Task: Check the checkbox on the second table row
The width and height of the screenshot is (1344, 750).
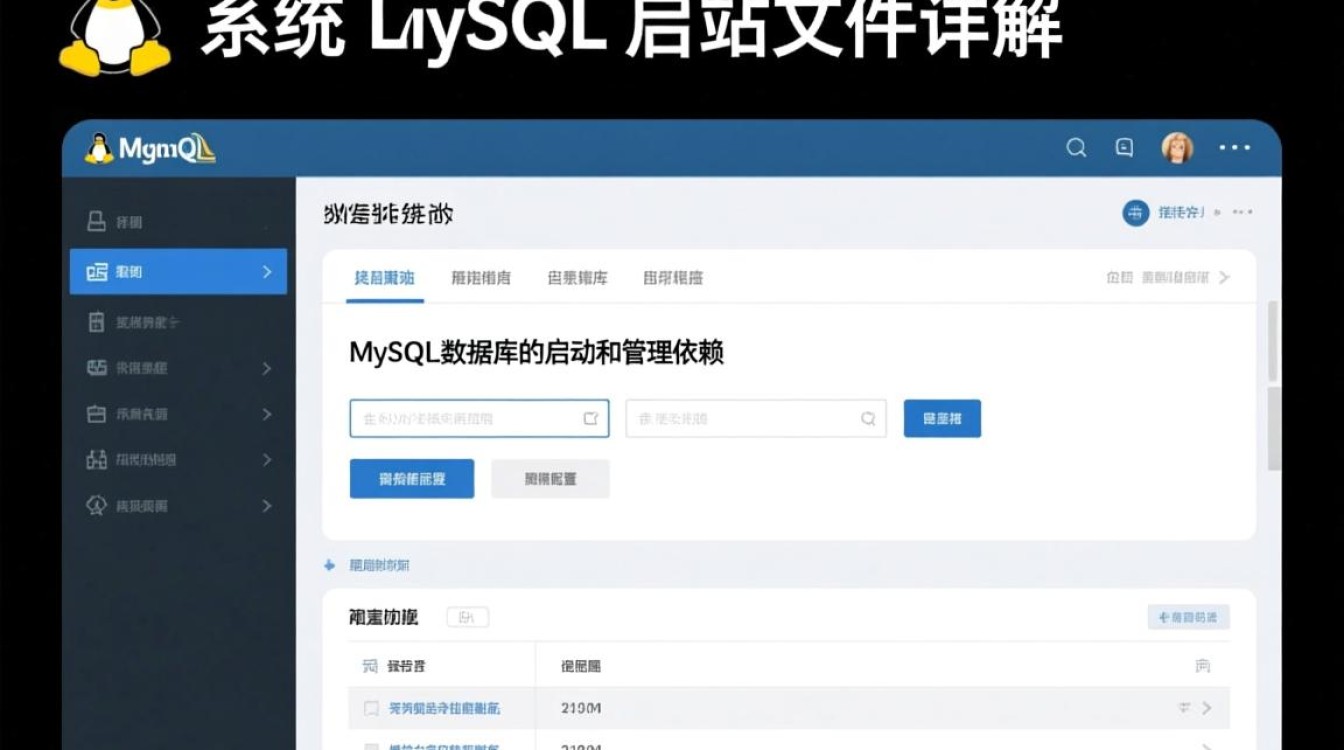Action: coord(372,745)
